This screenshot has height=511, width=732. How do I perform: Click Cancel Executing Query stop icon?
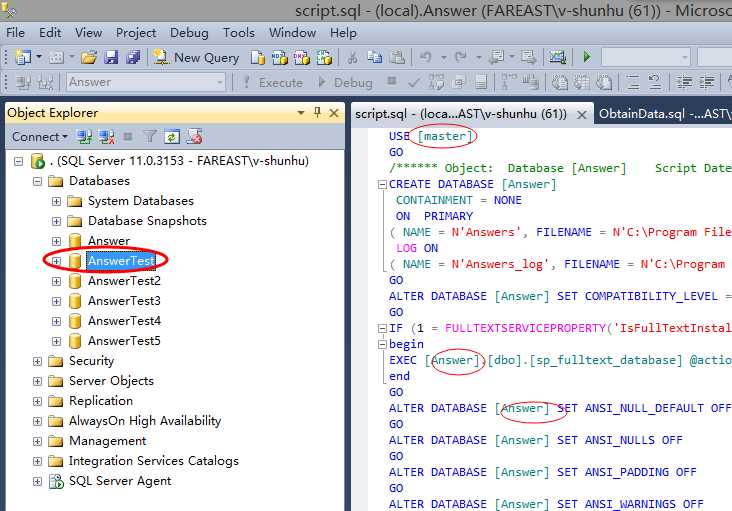click(392, 82)
